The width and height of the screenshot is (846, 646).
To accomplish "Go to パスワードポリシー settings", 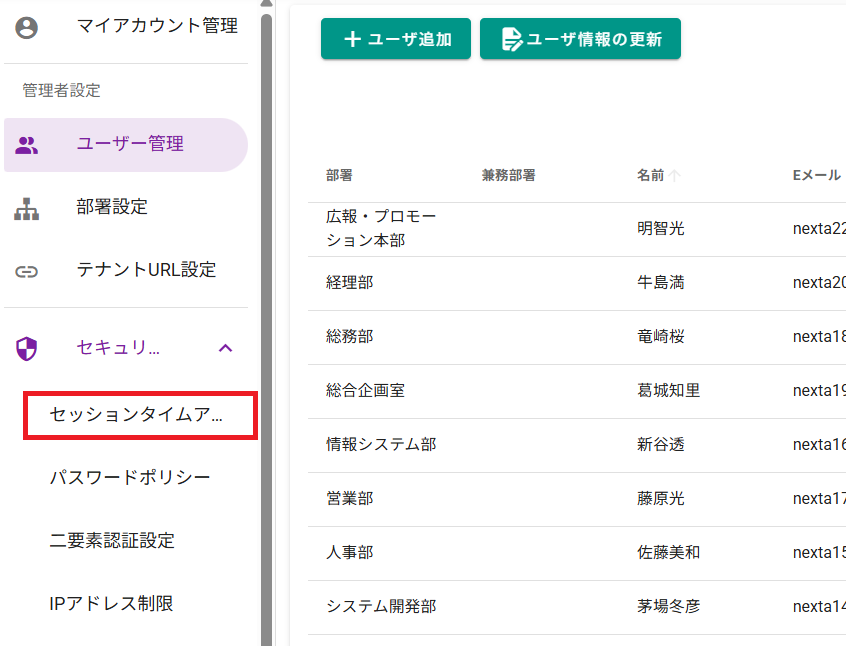I will (x=130, y=477).
